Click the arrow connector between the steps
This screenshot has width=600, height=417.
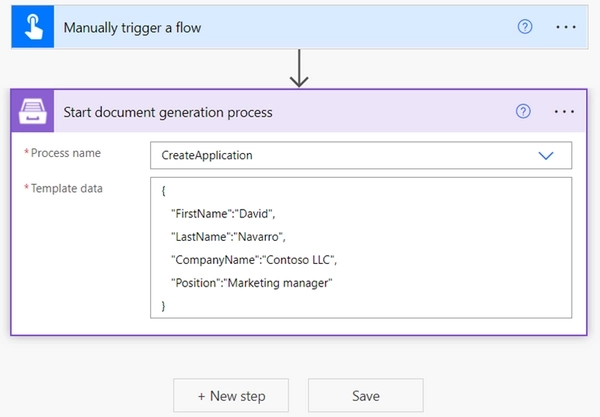click(299, 70)
